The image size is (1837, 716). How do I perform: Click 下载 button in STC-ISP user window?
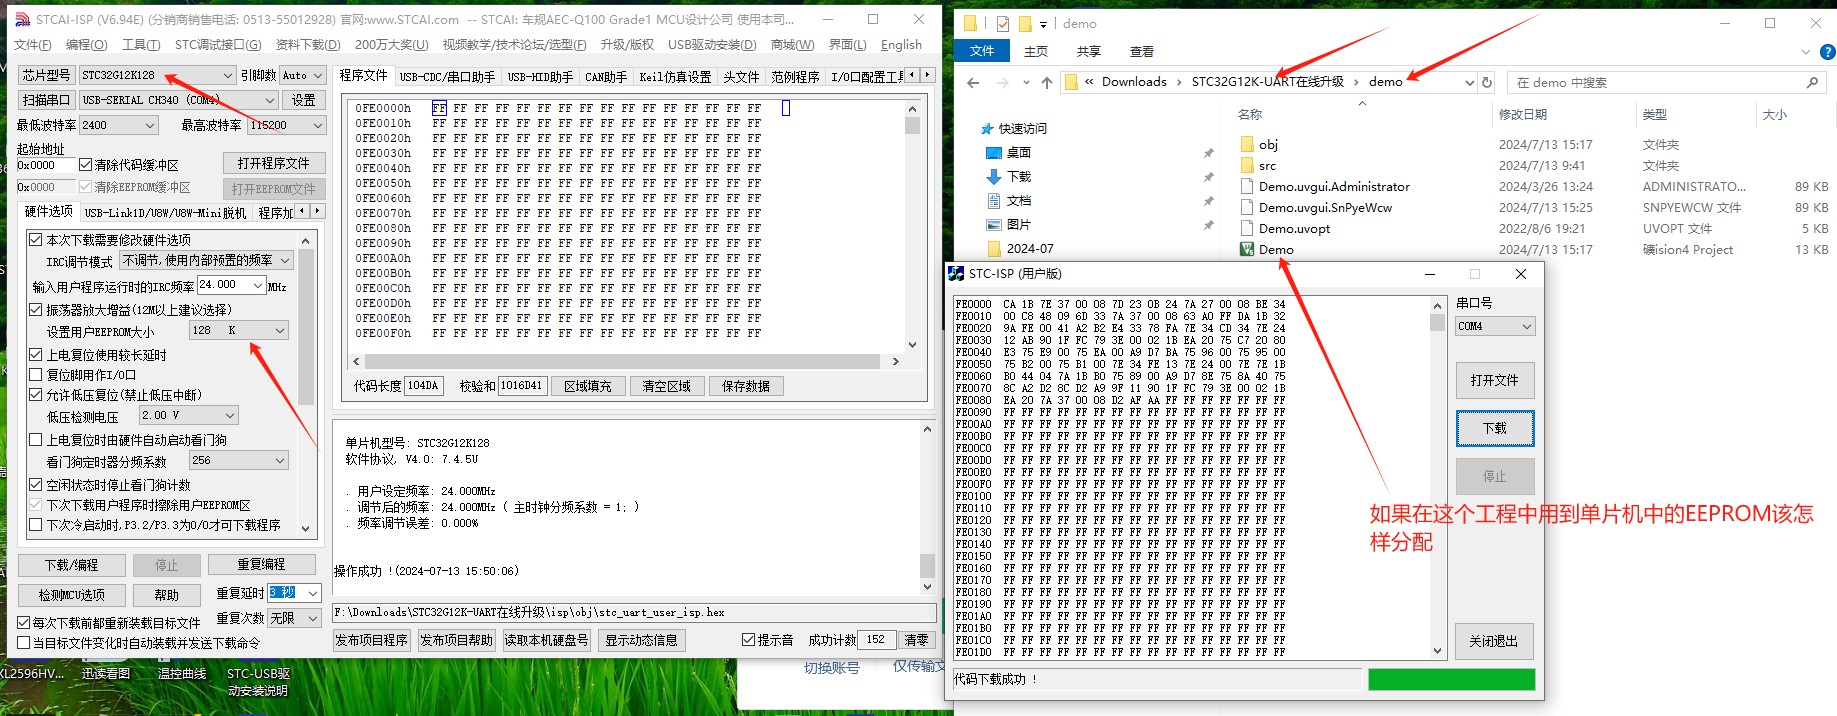tap(1494, 428)
